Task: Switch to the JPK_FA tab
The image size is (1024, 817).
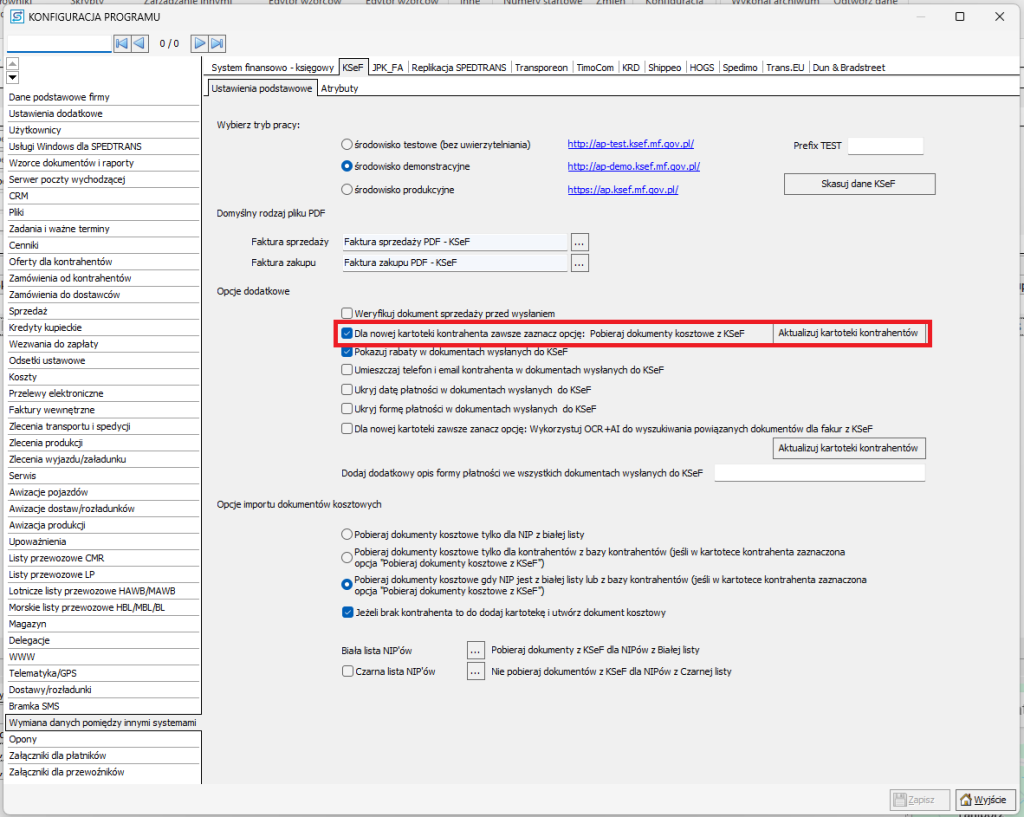Action: (388, 68)
